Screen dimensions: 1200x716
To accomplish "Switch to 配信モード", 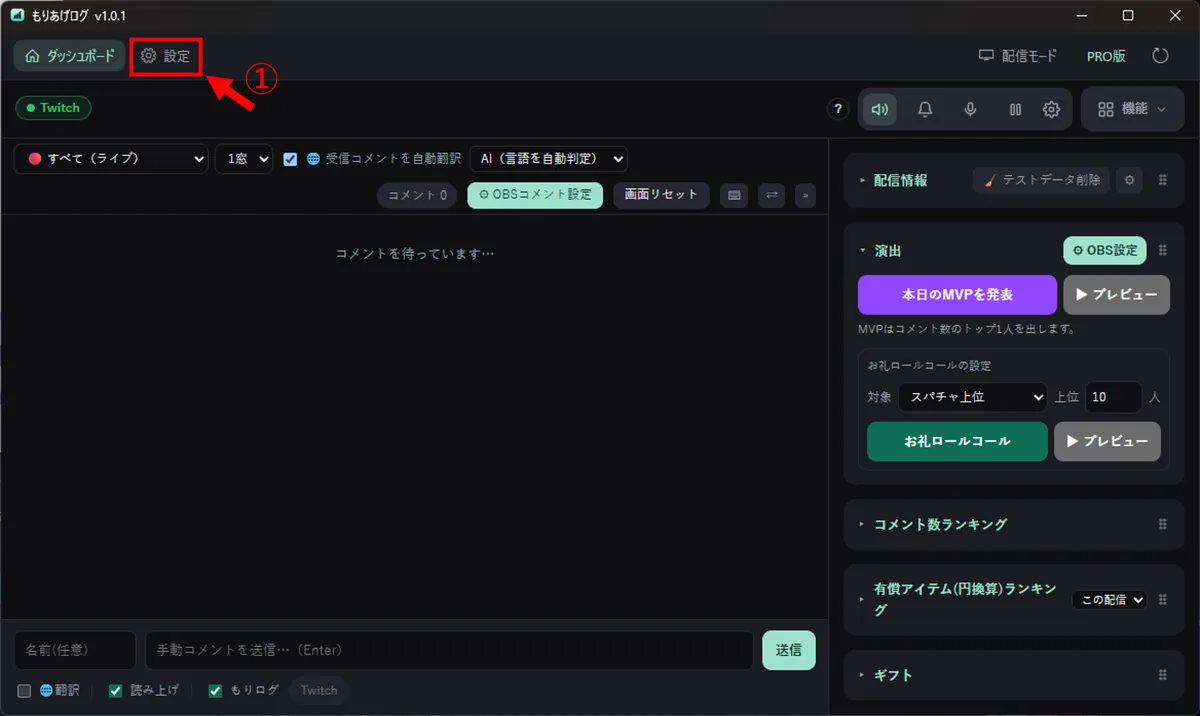I will 1017,56.
